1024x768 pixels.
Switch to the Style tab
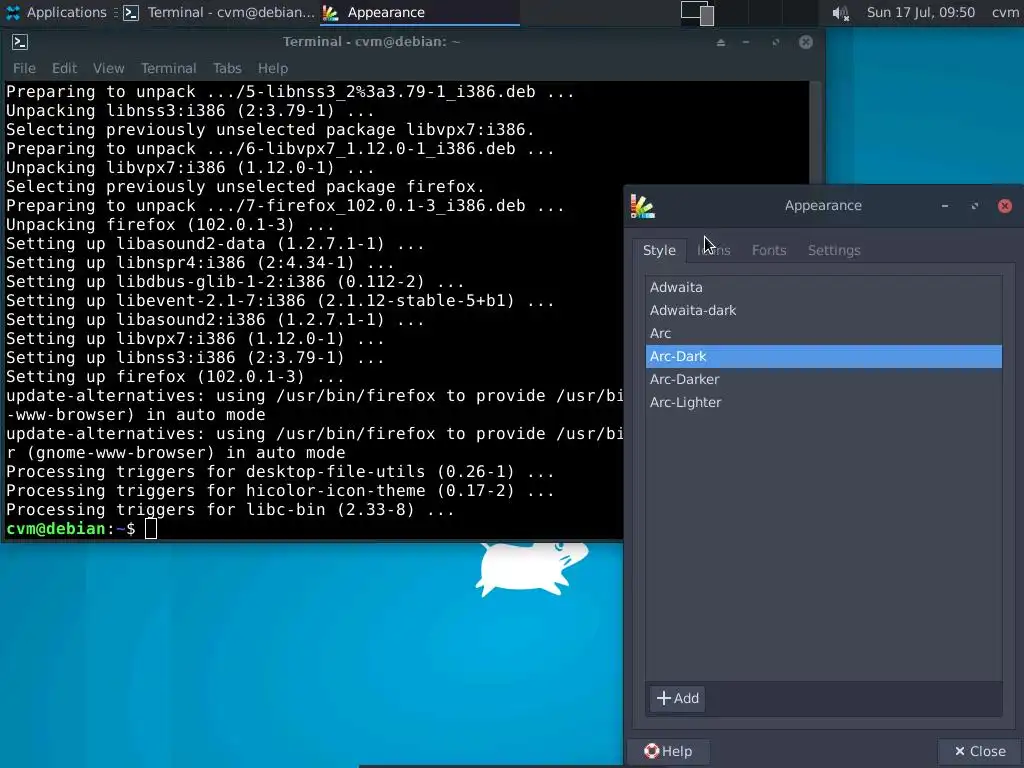pyautogui.click(x=659, y=250)
